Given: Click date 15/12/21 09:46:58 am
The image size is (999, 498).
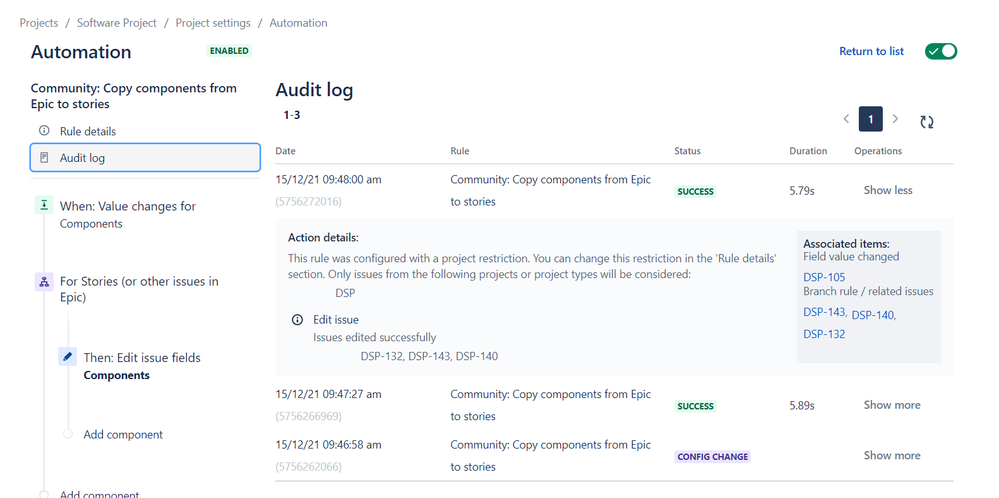Looking at the screenshot, I should coord(328,445).
